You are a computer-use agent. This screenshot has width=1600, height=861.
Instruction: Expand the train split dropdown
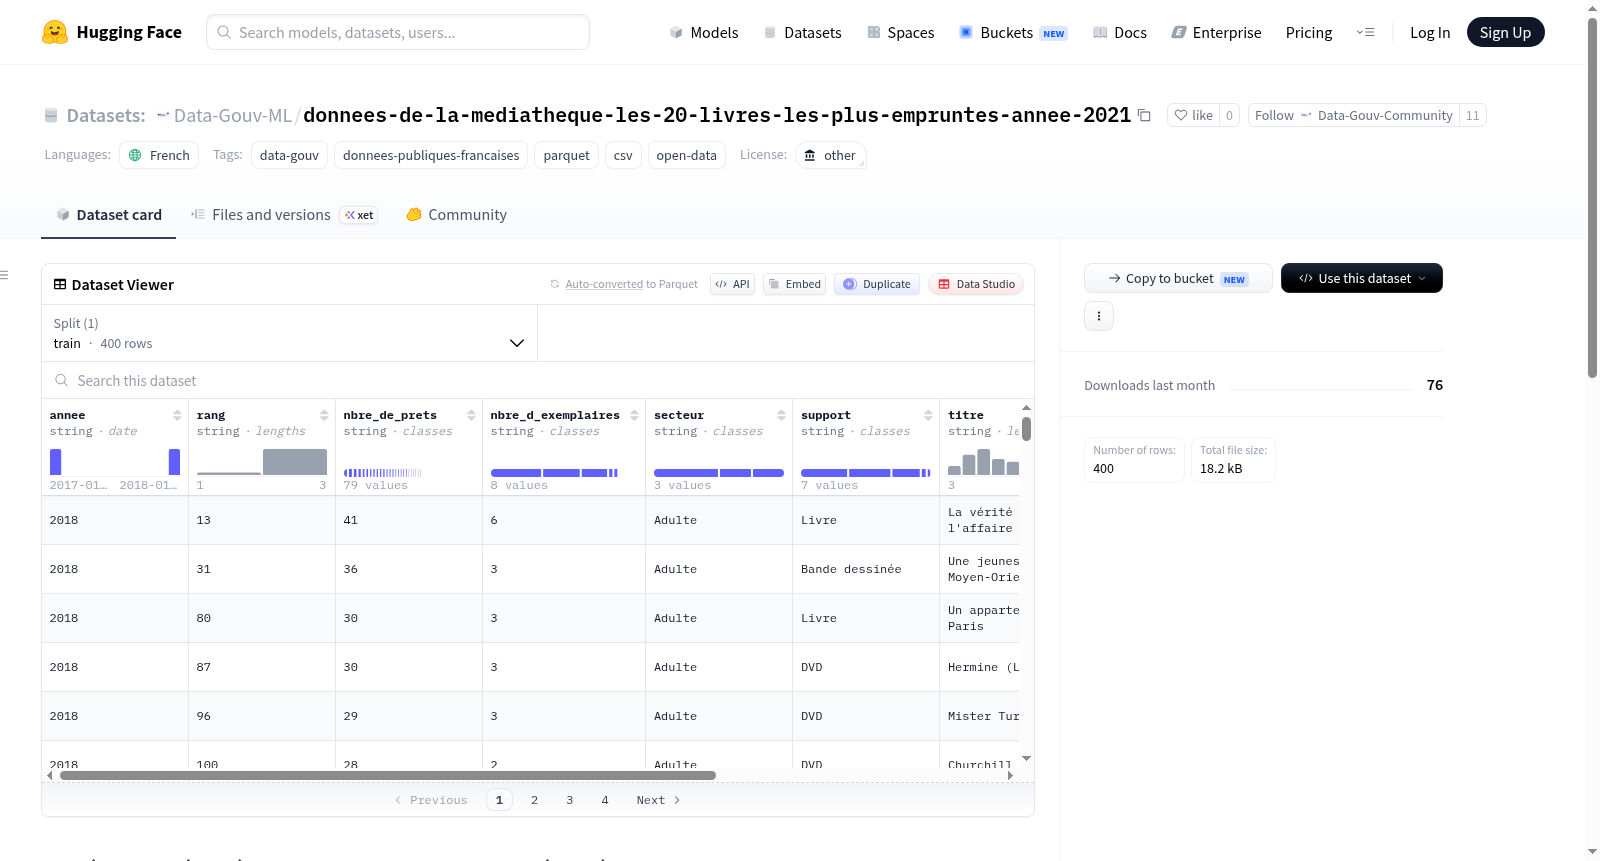click(x=289, y=333)
